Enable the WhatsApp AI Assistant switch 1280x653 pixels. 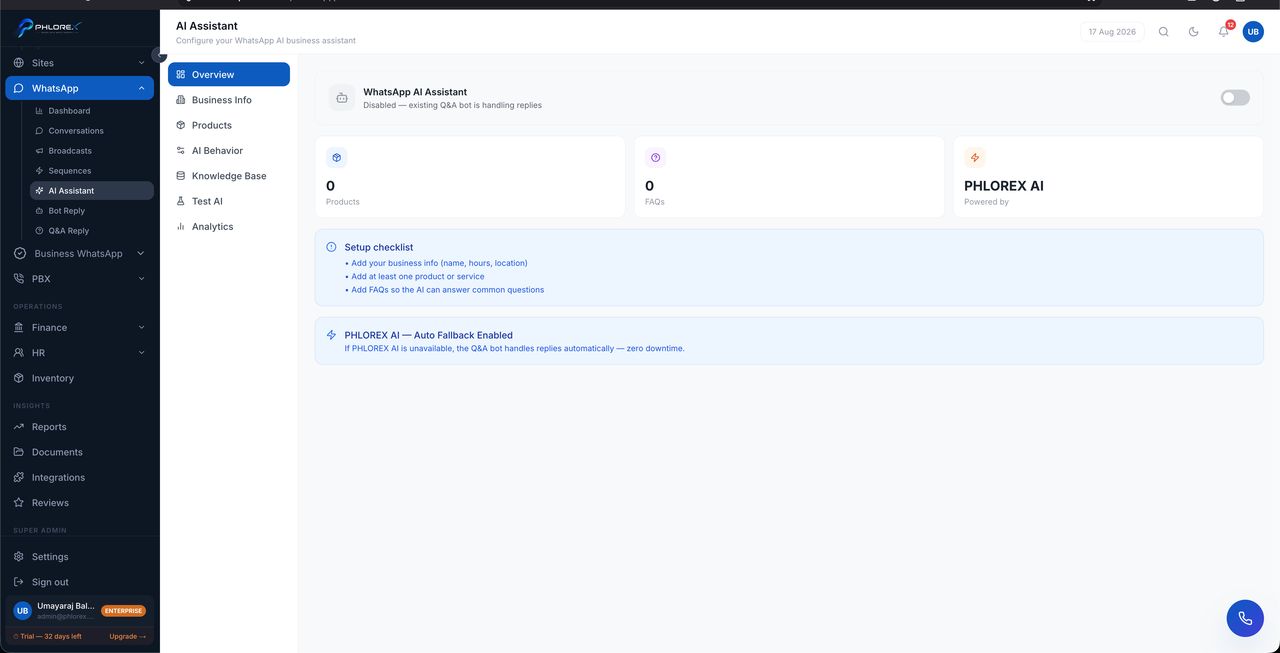click(1235, 98)
